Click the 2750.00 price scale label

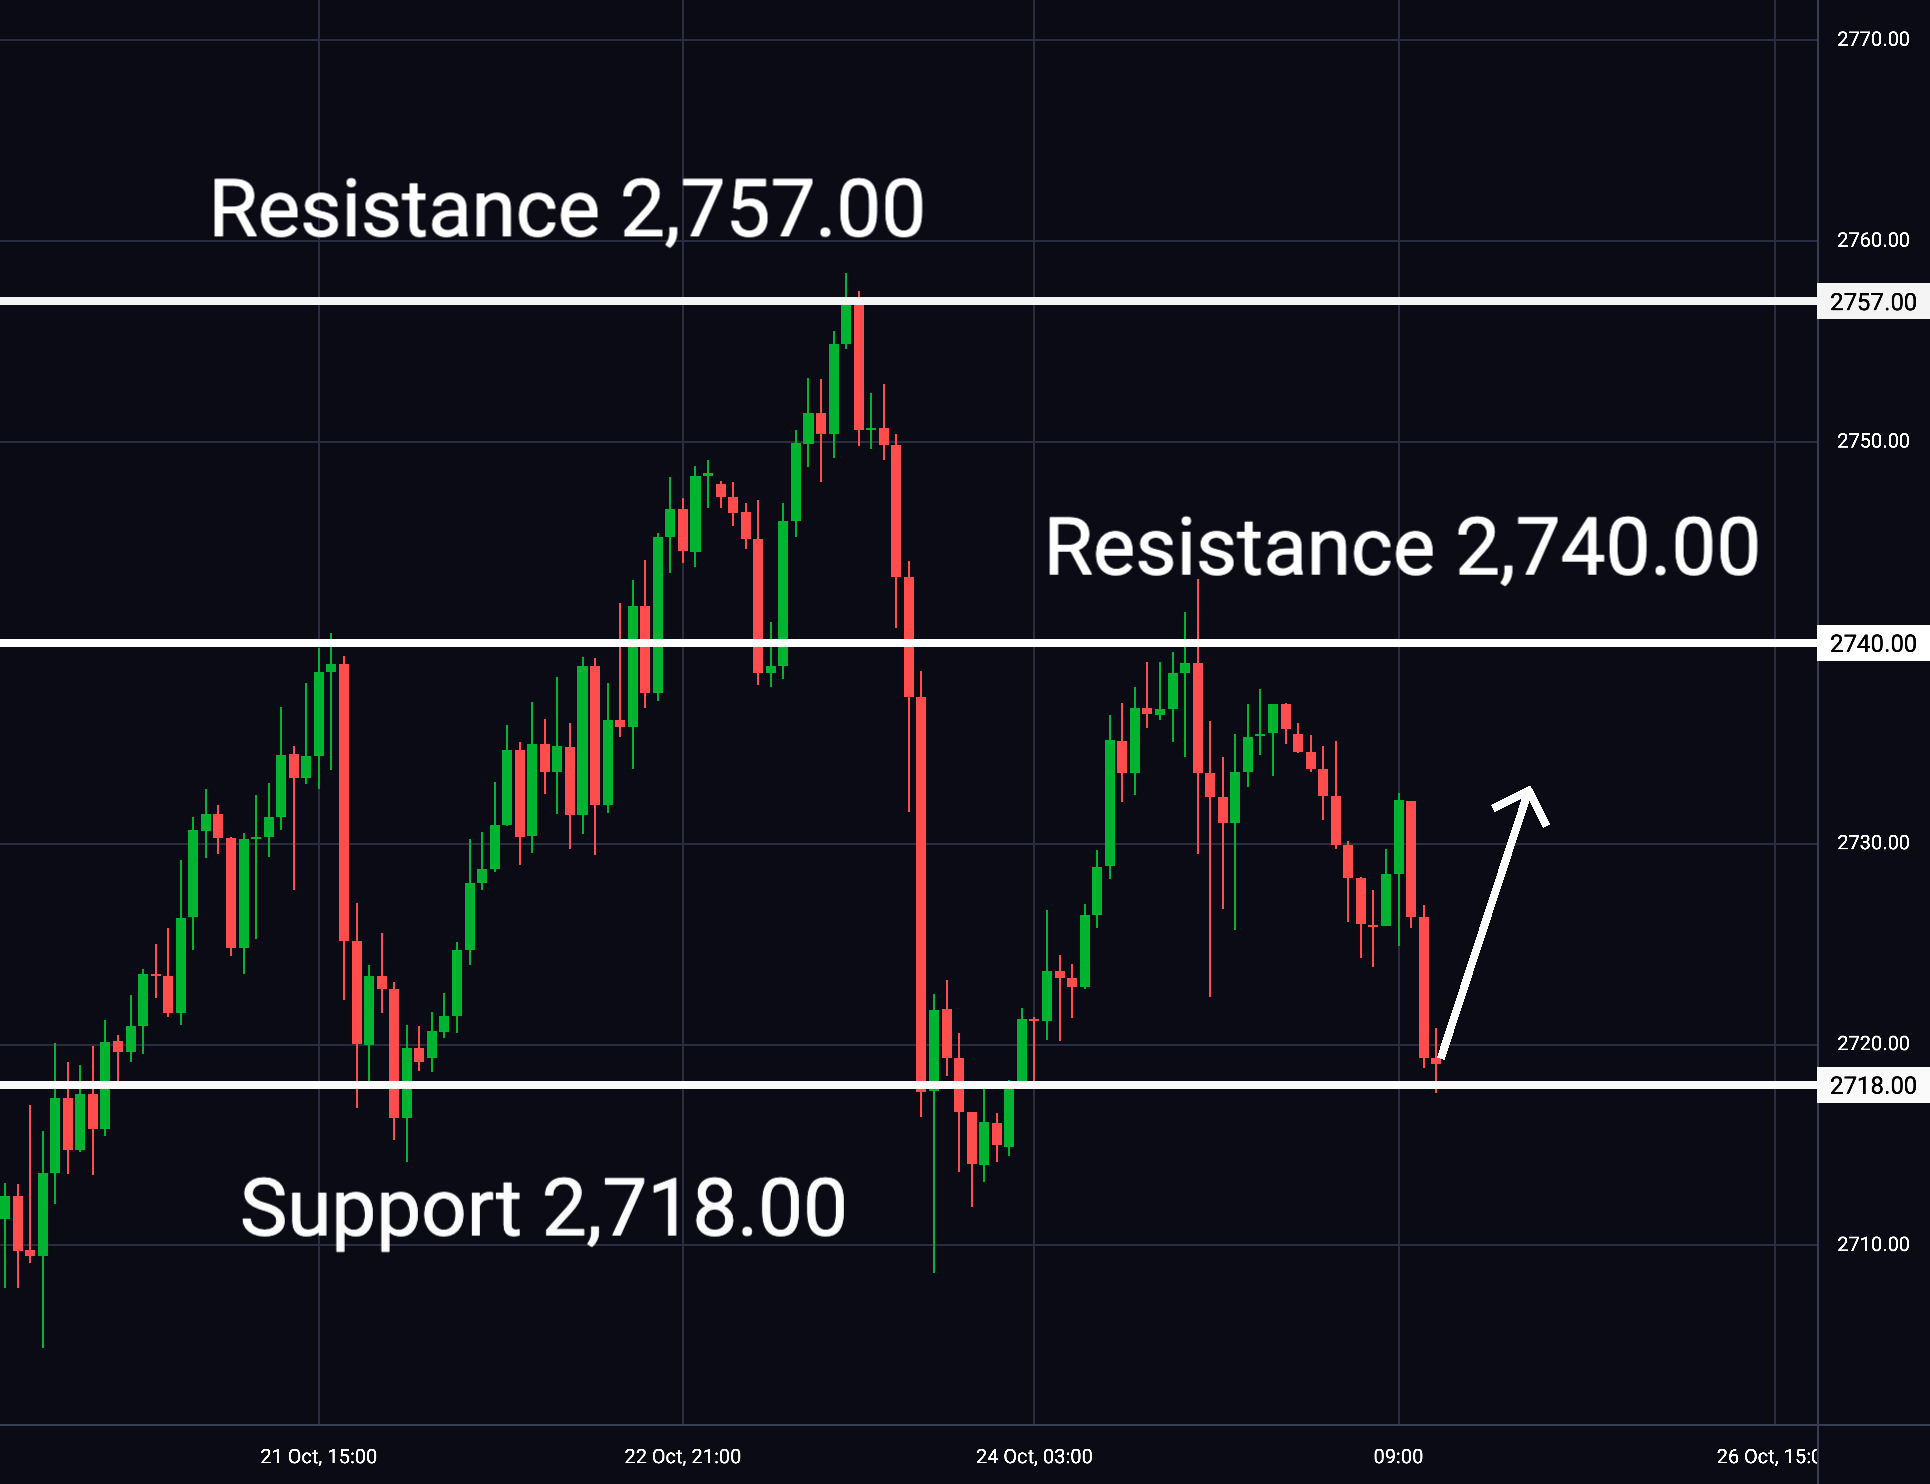click(x=1873, y=441)
